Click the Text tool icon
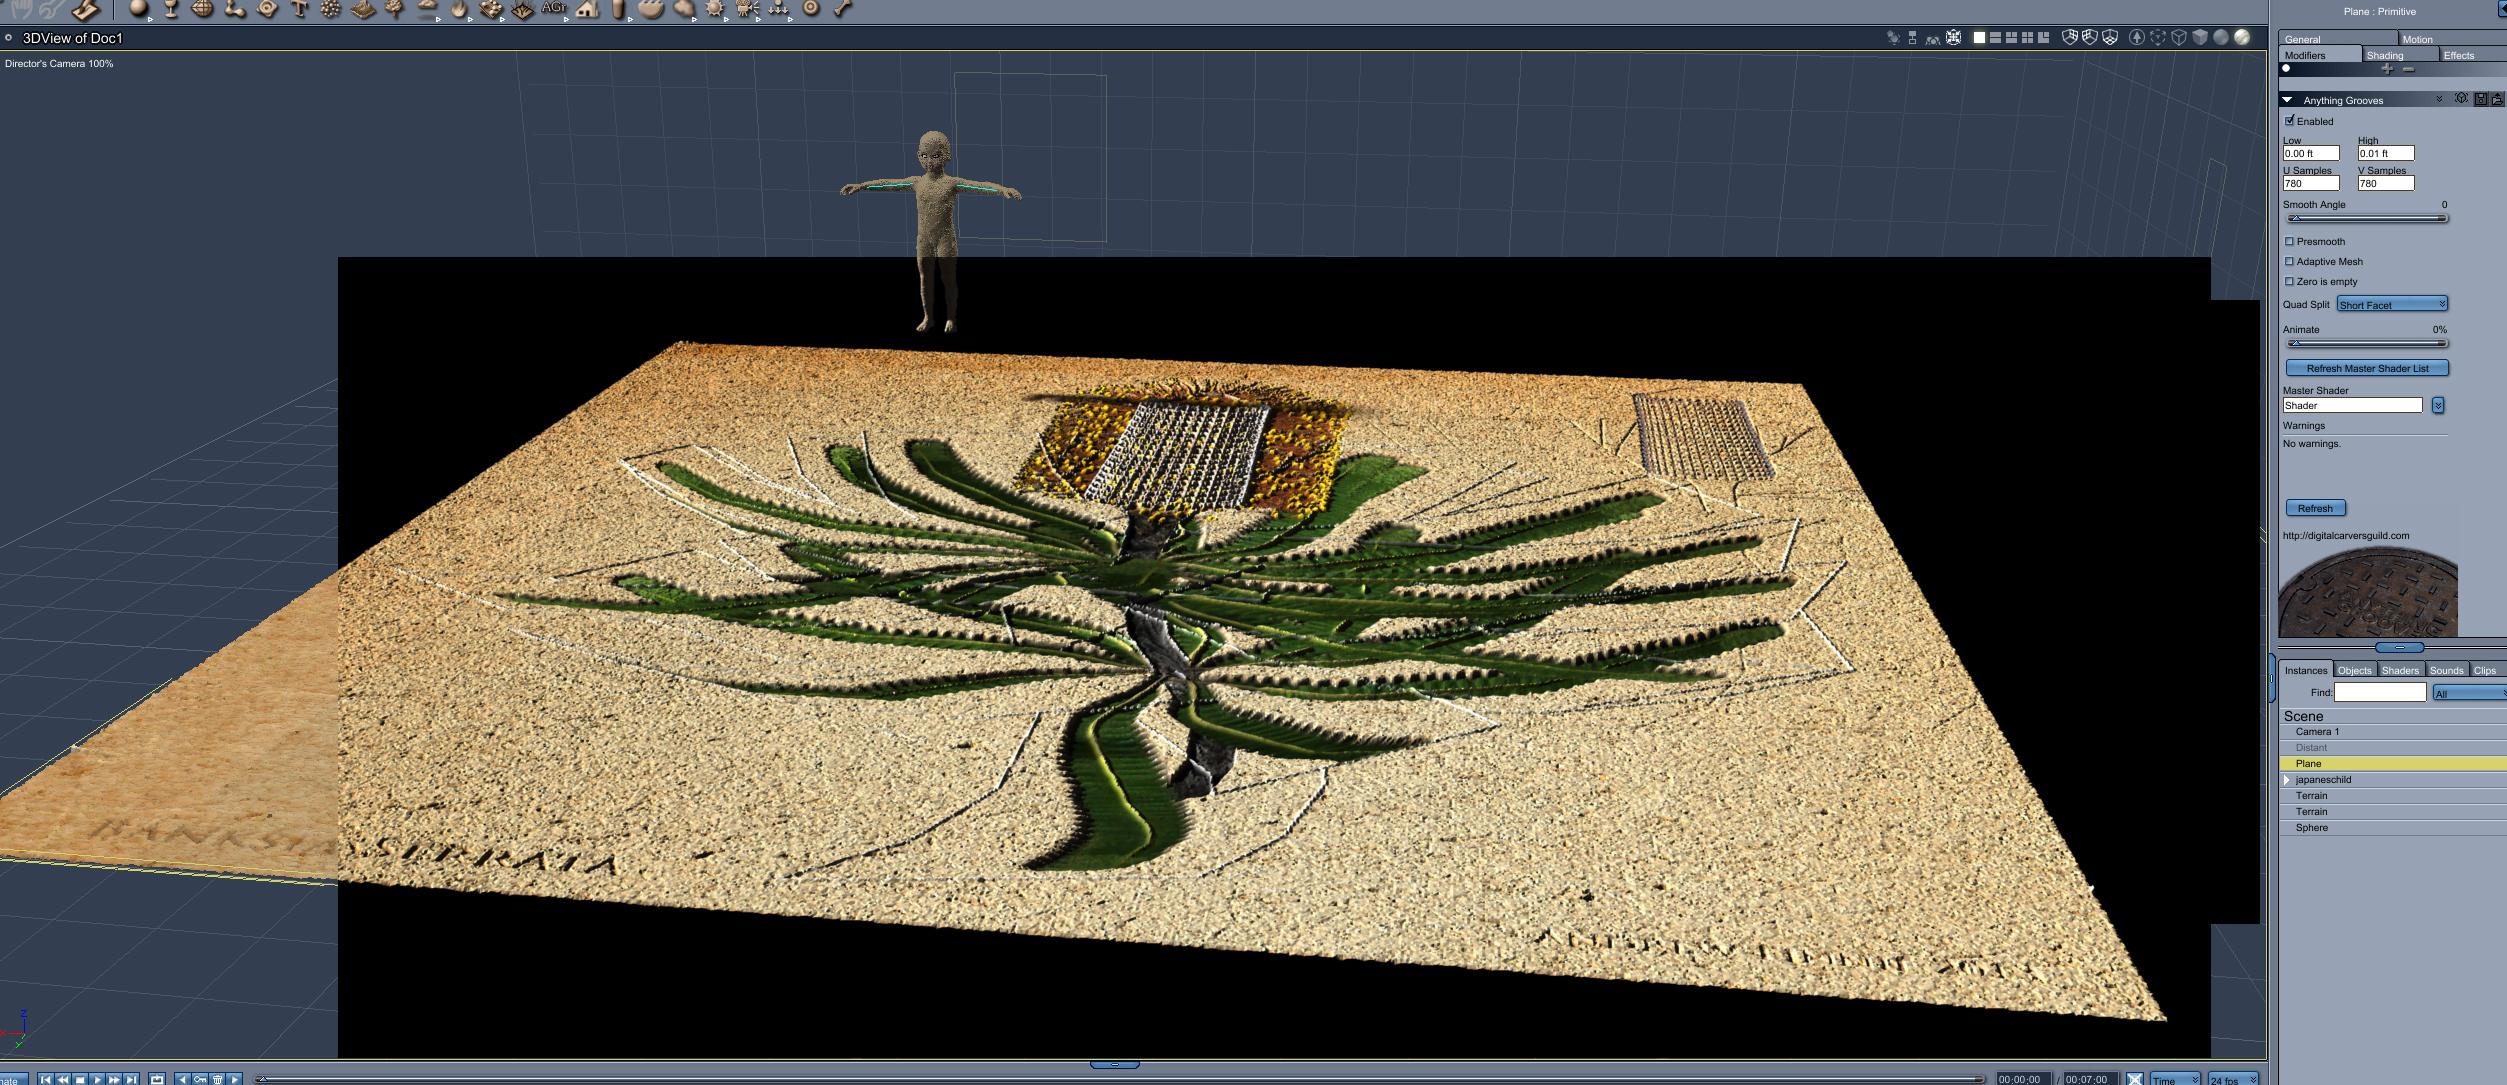The height and width of the screenshot is (1085, 2507). (298, 9)
